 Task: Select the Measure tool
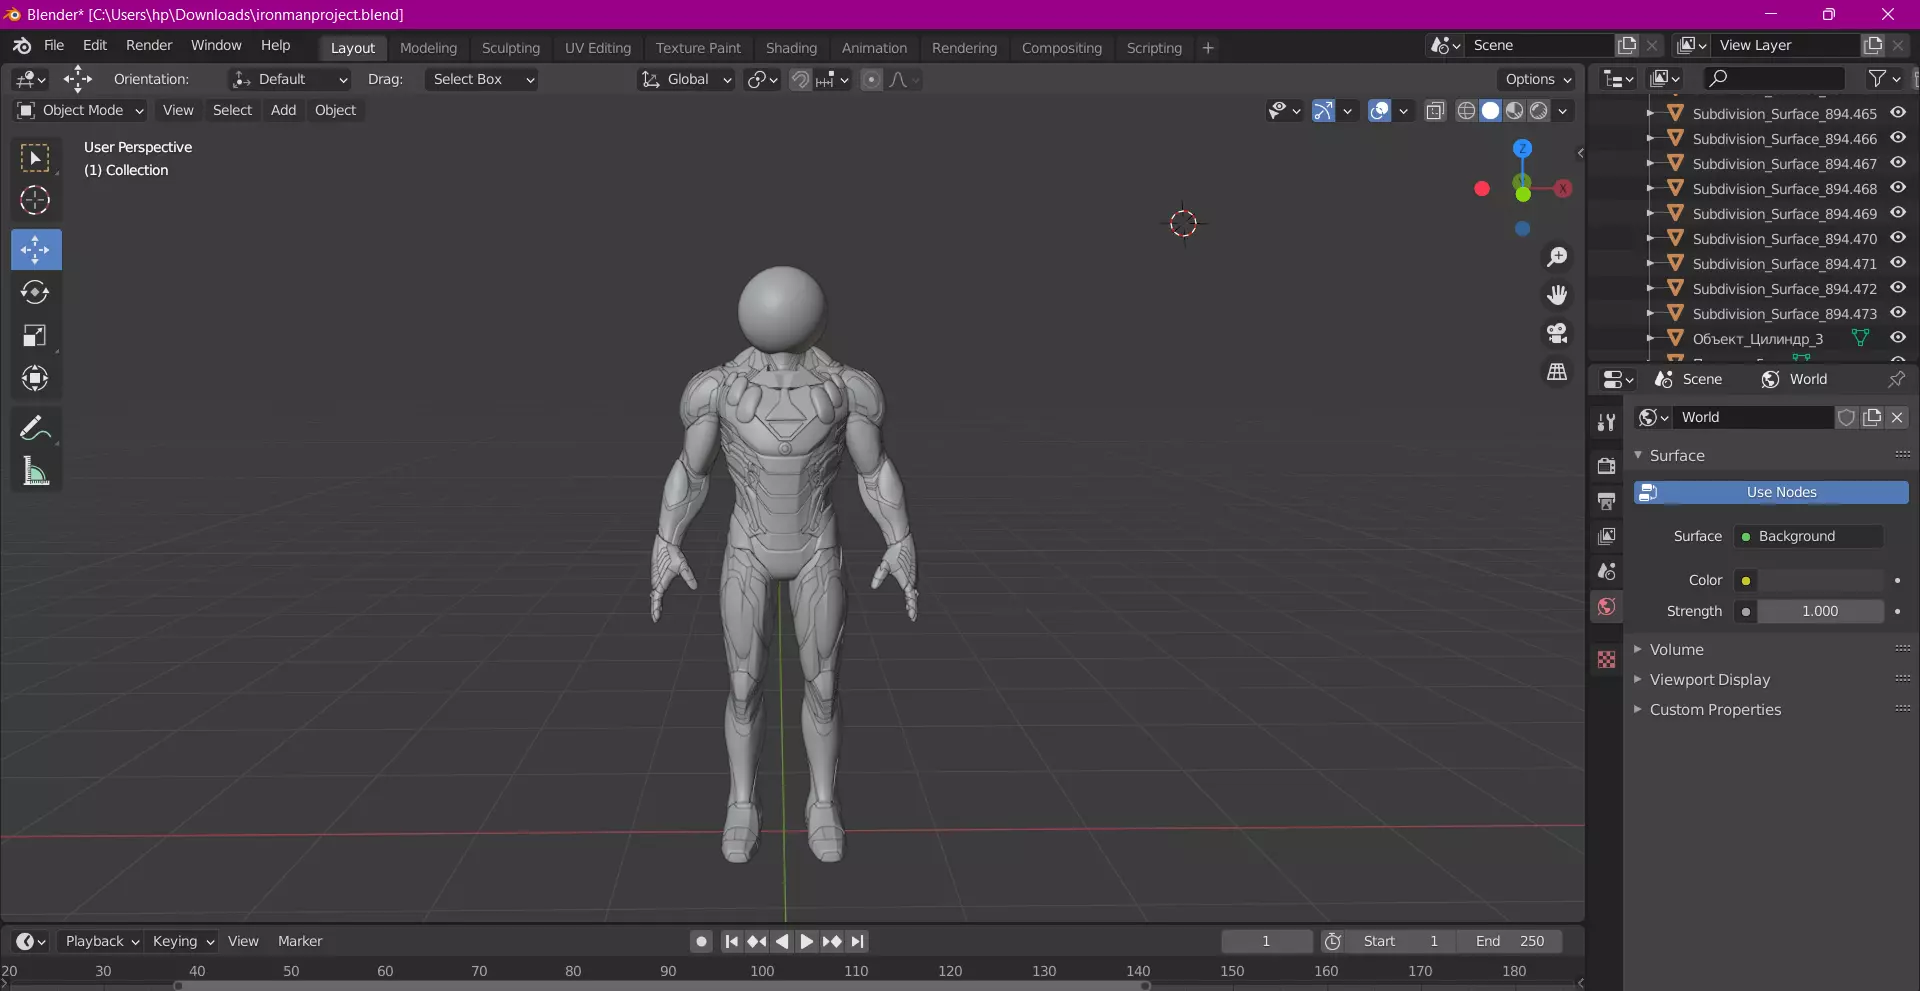36,471
